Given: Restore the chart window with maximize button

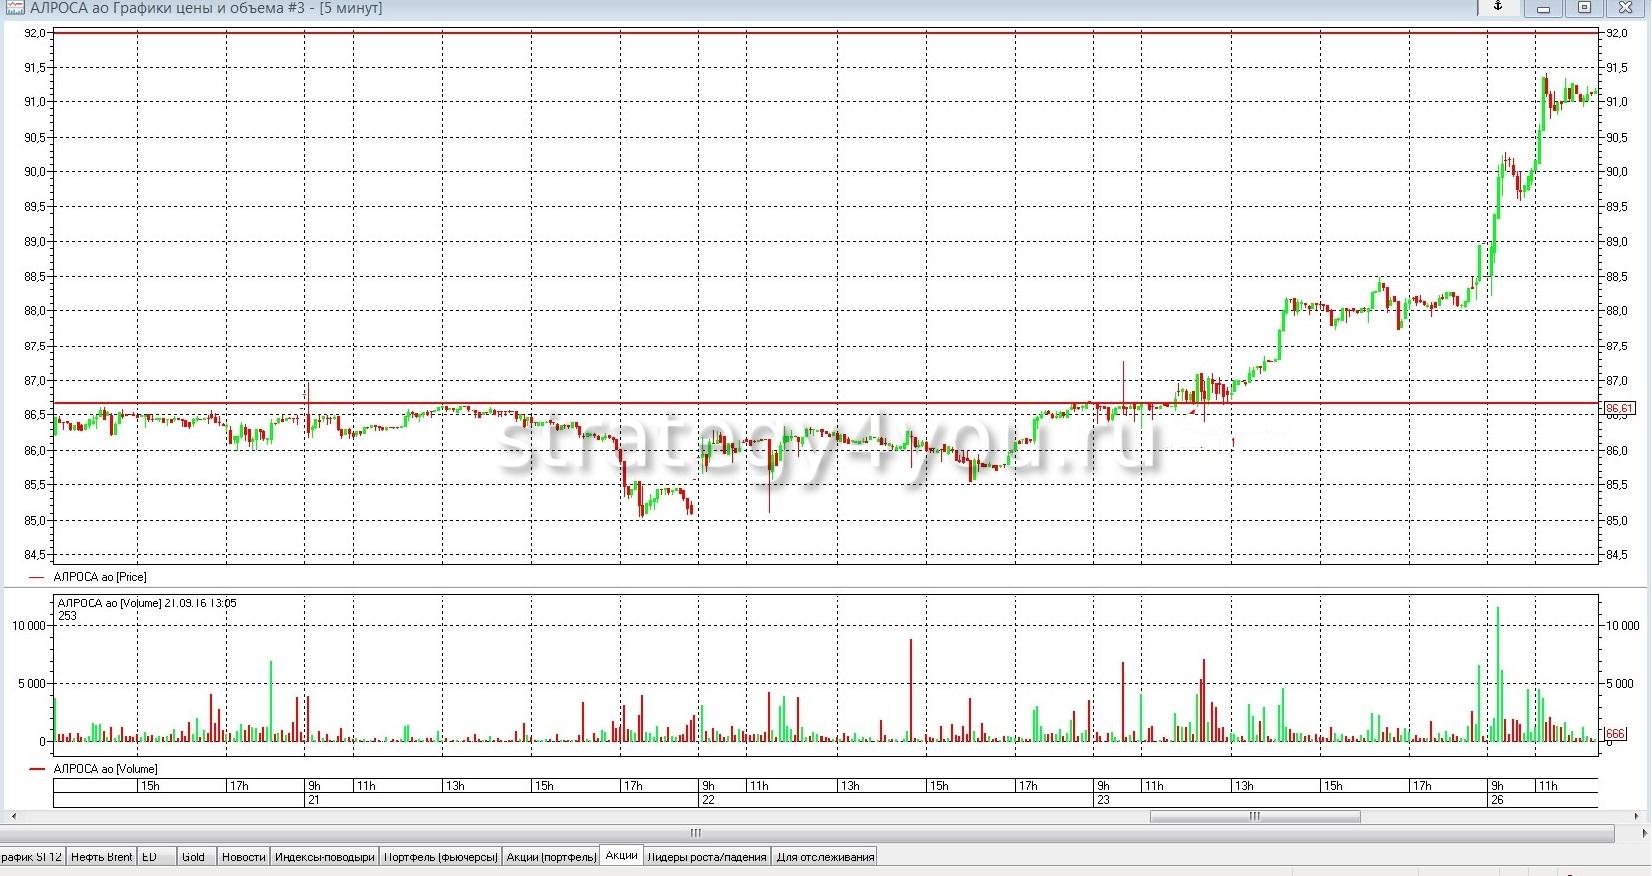Looking at the screenshot, I should tap(1584, 8).
